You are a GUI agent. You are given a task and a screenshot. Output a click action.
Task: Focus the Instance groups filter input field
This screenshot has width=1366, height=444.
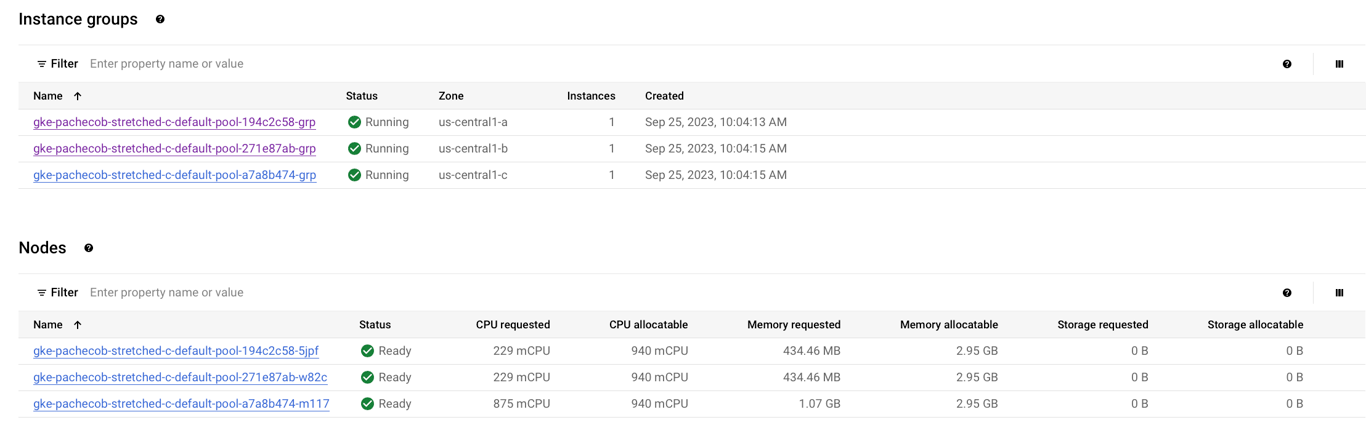pyautogui.click(x=680, y=64)
